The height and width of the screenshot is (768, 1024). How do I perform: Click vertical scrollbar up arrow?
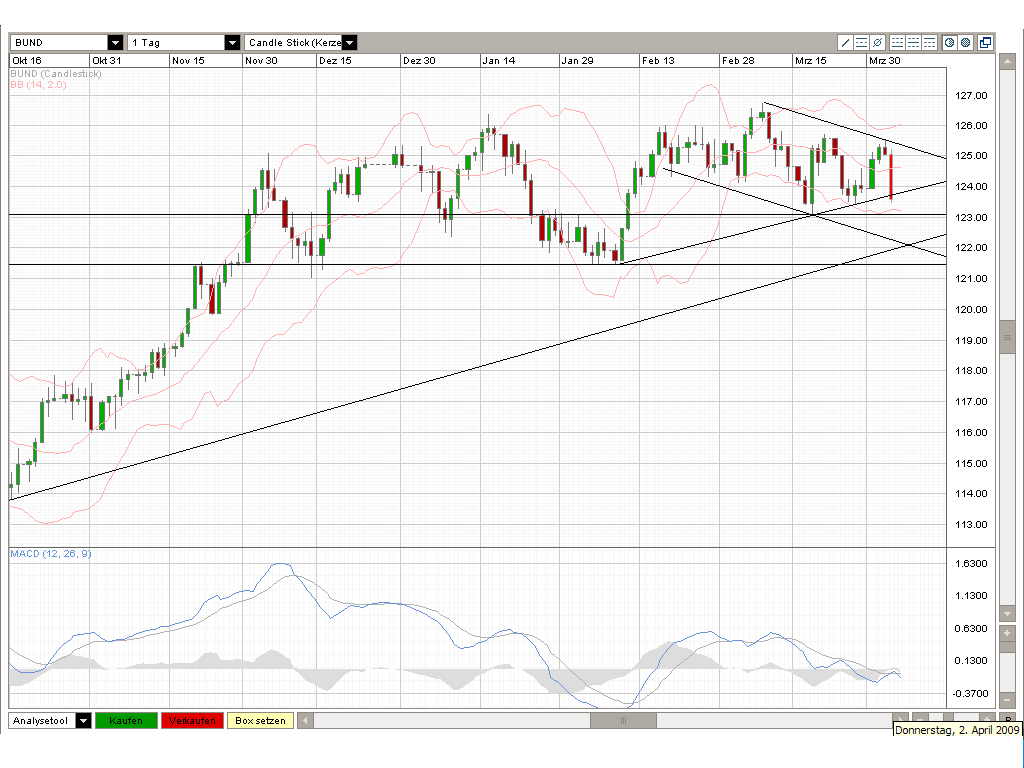(x=1007, y=63)
